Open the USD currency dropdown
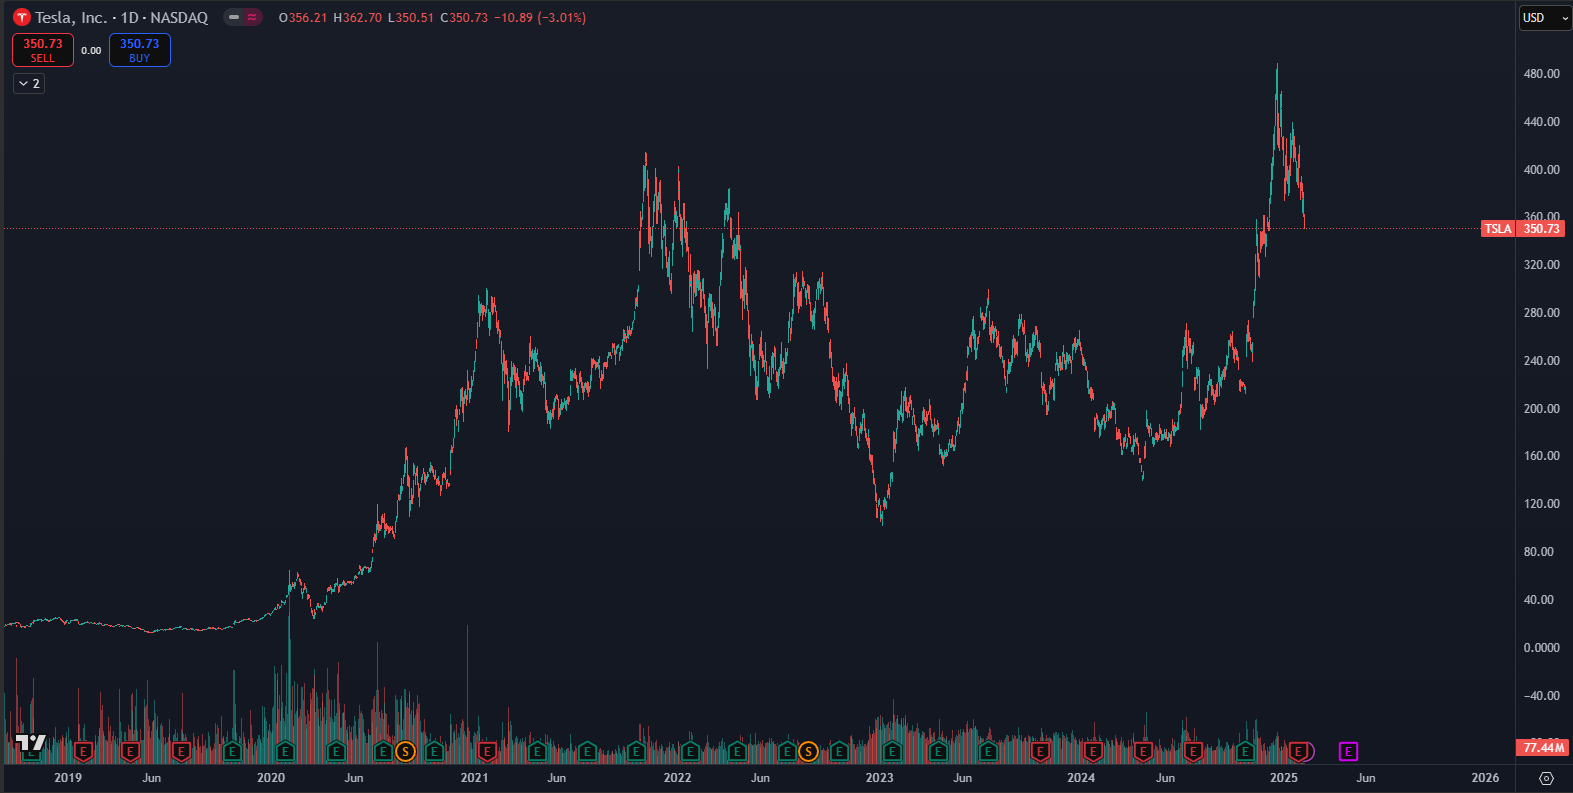Screen dimensions: 1573x793 1545,18
